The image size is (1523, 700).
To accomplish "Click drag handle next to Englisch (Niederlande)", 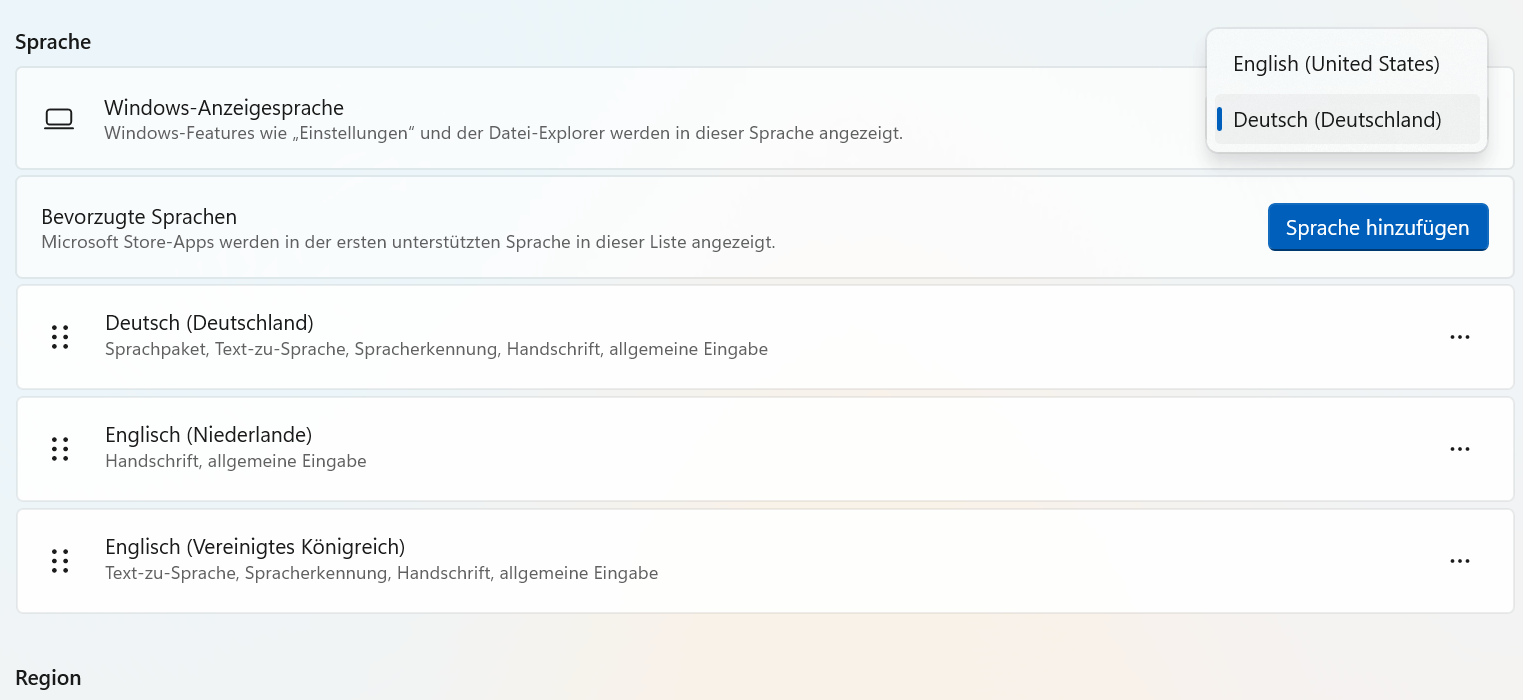I will click(x=60, y=449).
